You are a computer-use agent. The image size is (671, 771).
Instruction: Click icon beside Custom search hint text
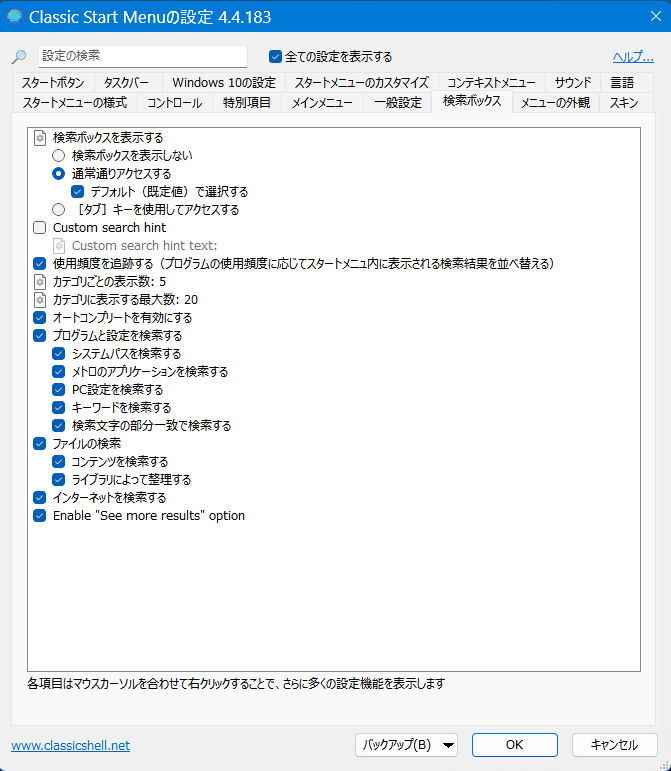(x=59, y=246)
